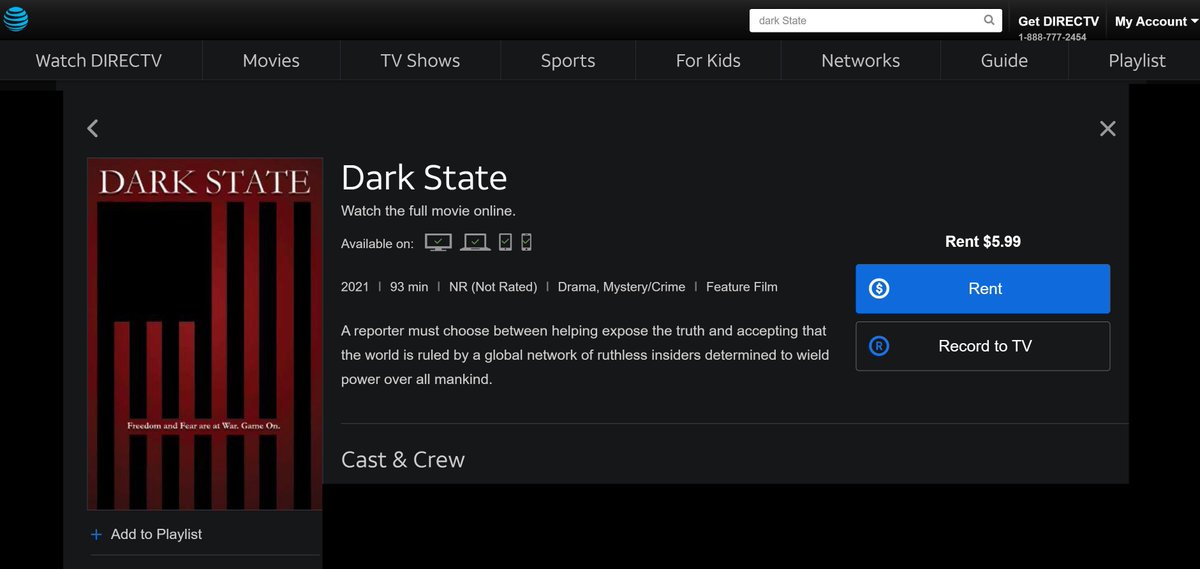Click the 1-888-777-2454 phone number
This screenshot has width=1200, height=569.
(x=1052, y=37)
